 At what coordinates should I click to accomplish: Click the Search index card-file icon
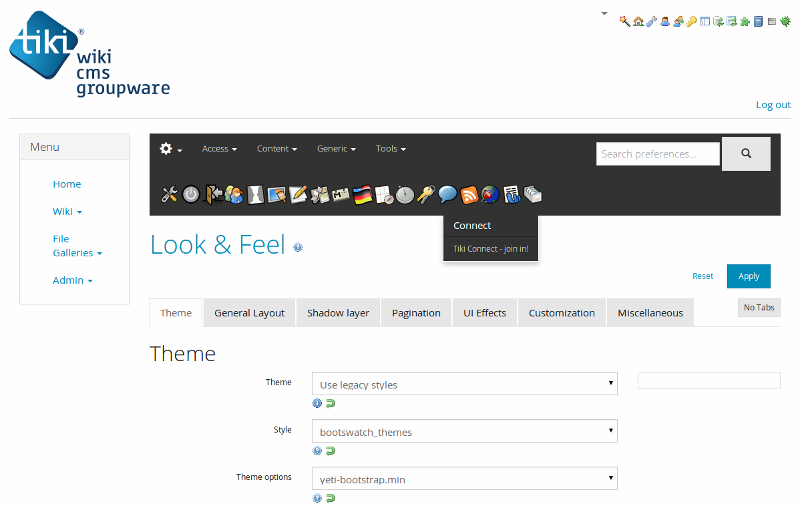(533, 194)
